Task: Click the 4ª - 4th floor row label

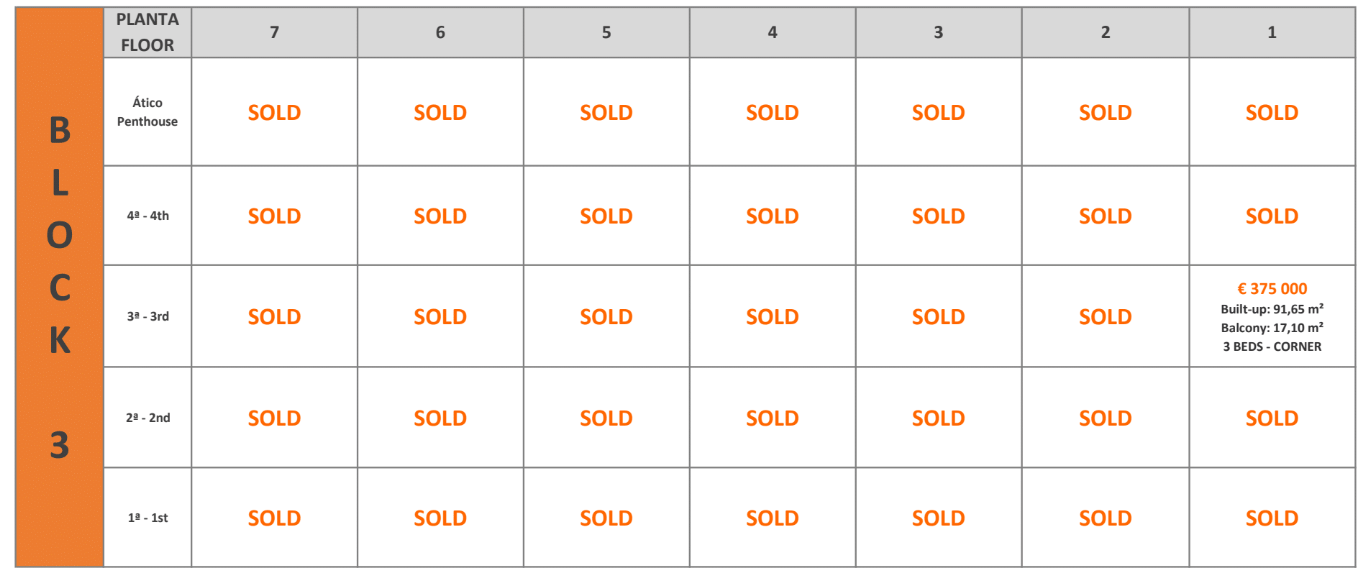Action: point(147,216)
